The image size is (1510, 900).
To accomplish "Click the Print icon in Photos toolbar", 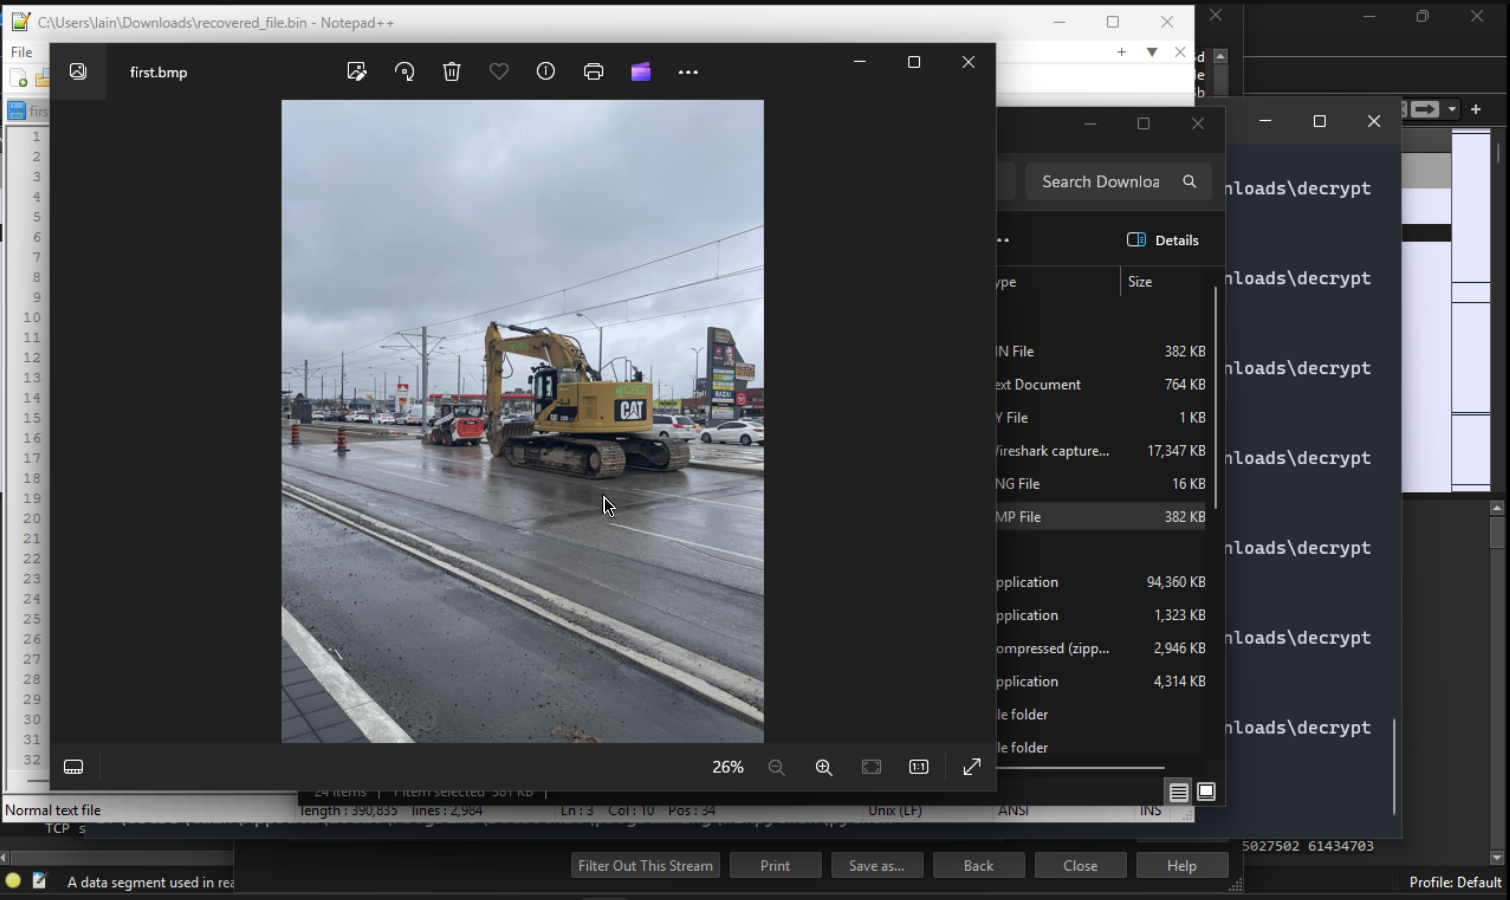I will [x=594, y=72].
